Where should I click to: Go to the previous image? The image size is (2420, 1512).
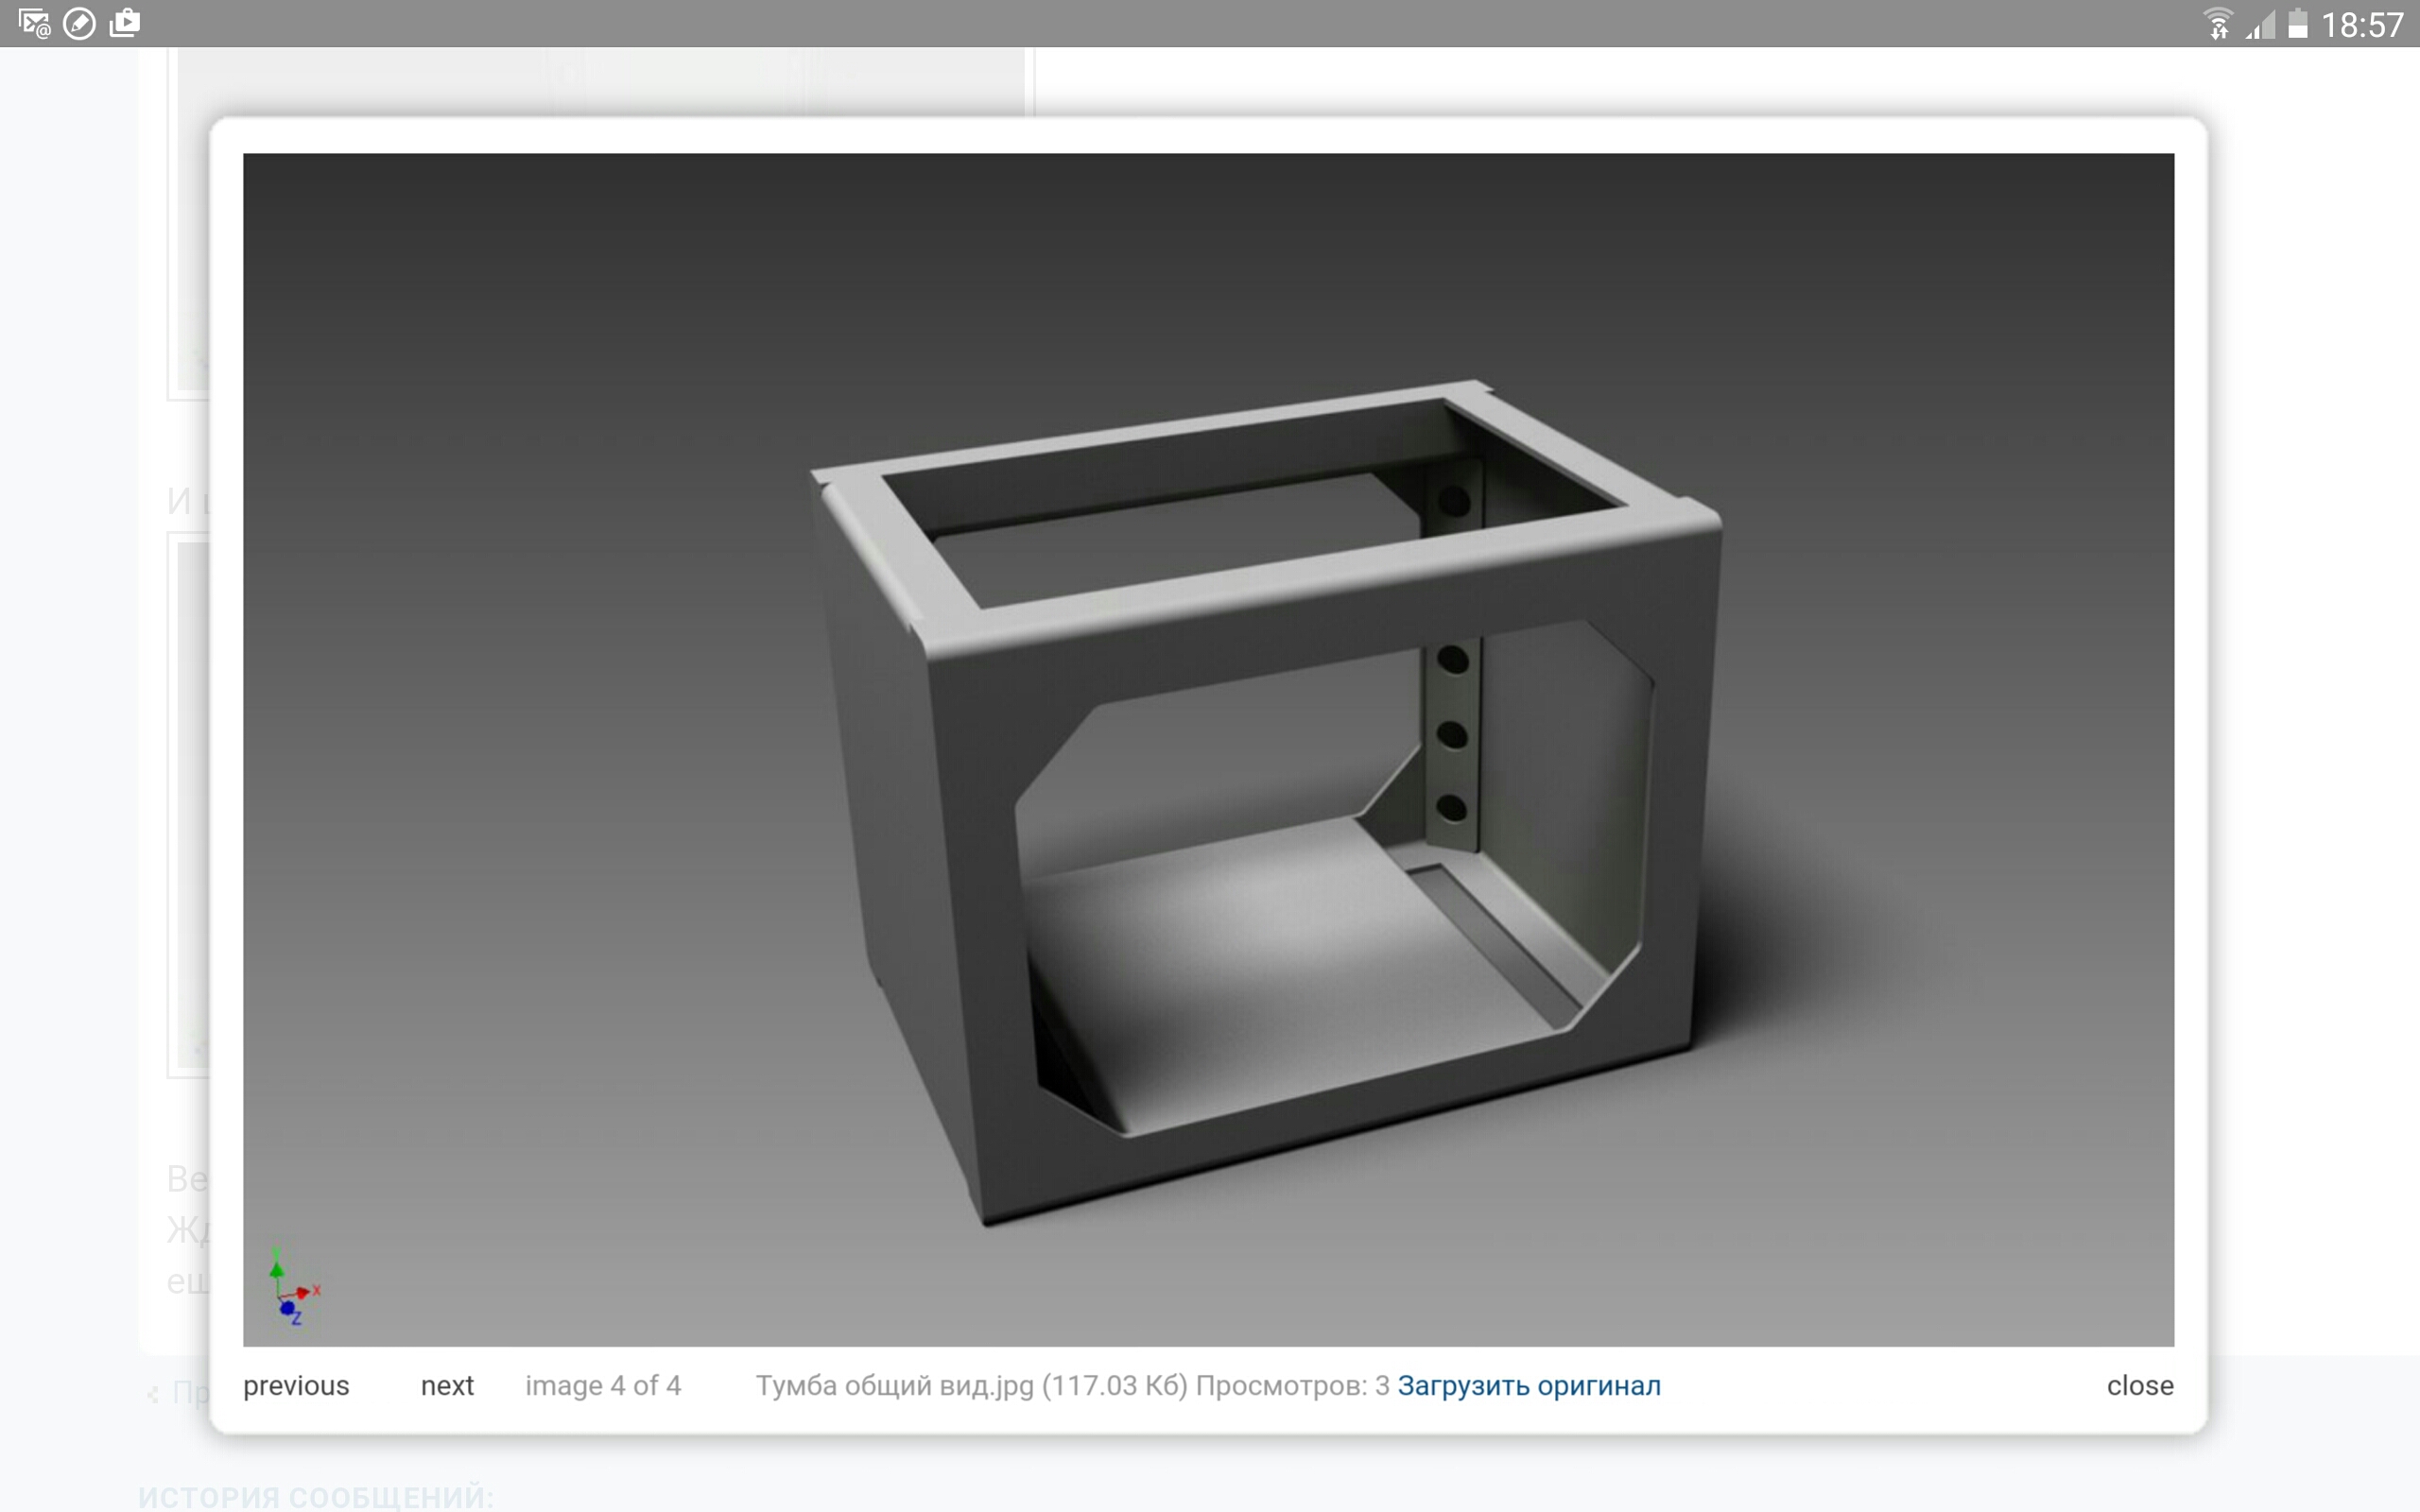(x=296, y=1386)
